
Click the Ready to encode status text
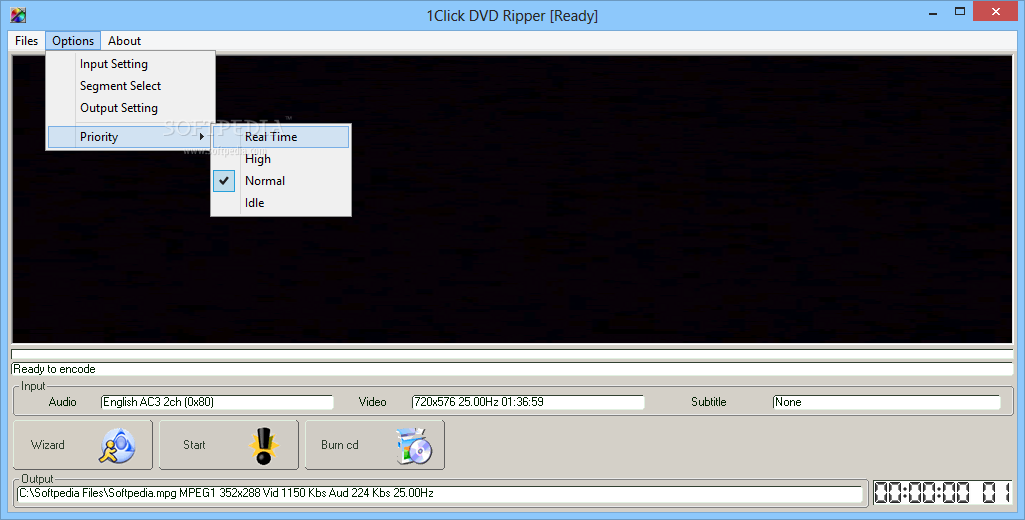[x=54, y=369]
